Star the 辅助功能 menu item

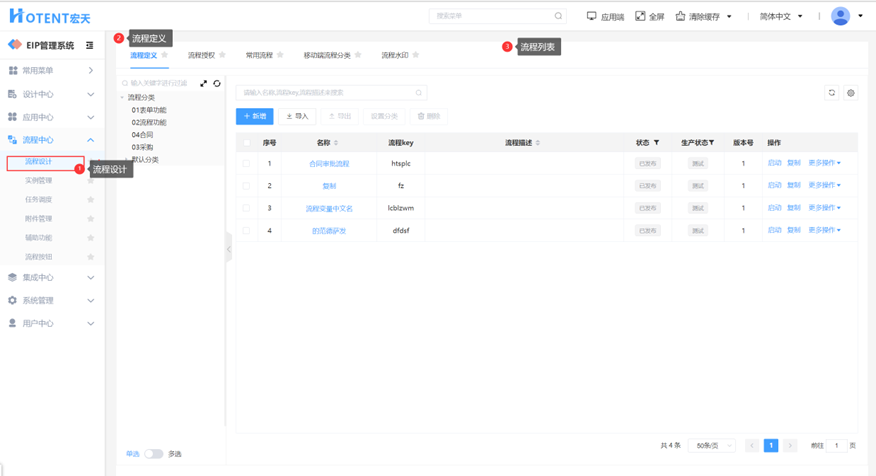[x=91, y=237]
